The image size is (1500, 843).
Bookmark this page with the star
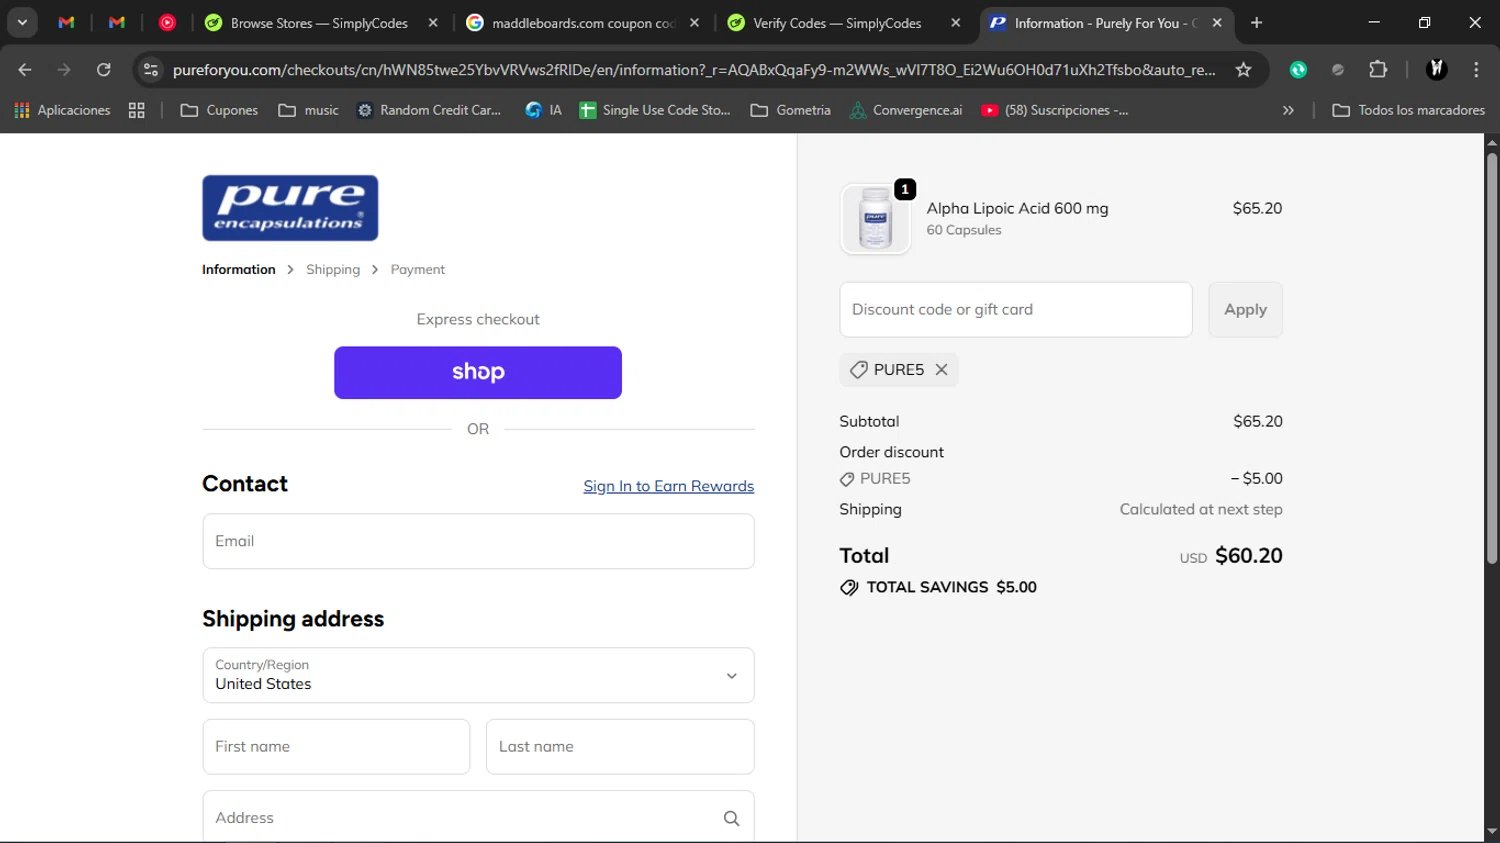1243,69
